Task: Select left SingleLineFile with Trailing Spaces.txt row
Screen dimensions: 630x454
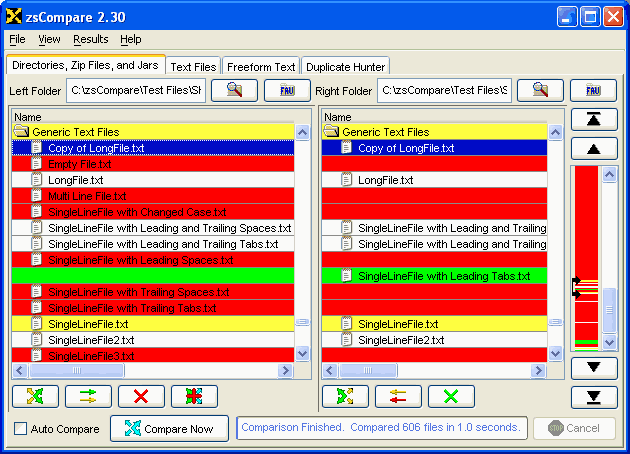Action: [x=153, y=292]
